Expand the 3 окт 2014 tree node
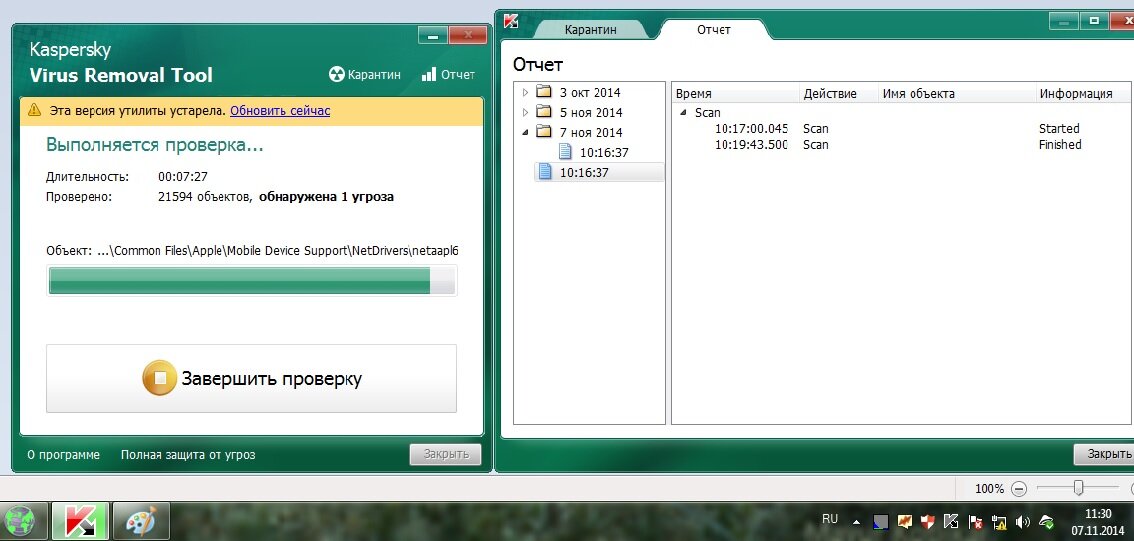This screenshot has width=1134, height=541. pyautogui.click(x=525, y=92)
